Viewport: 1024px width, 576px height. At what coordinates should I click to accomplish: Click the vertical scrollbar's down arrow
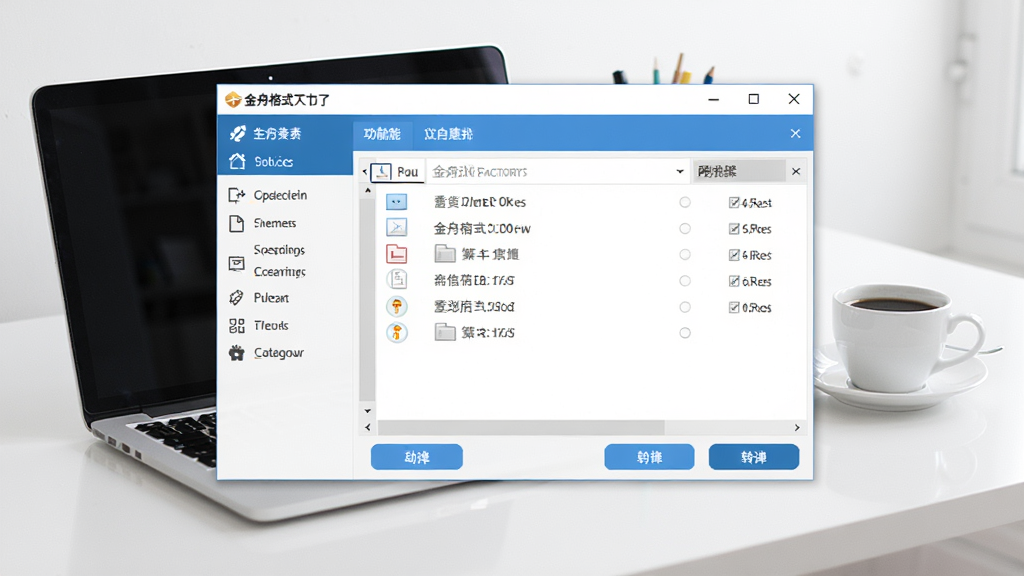point(368,411)
